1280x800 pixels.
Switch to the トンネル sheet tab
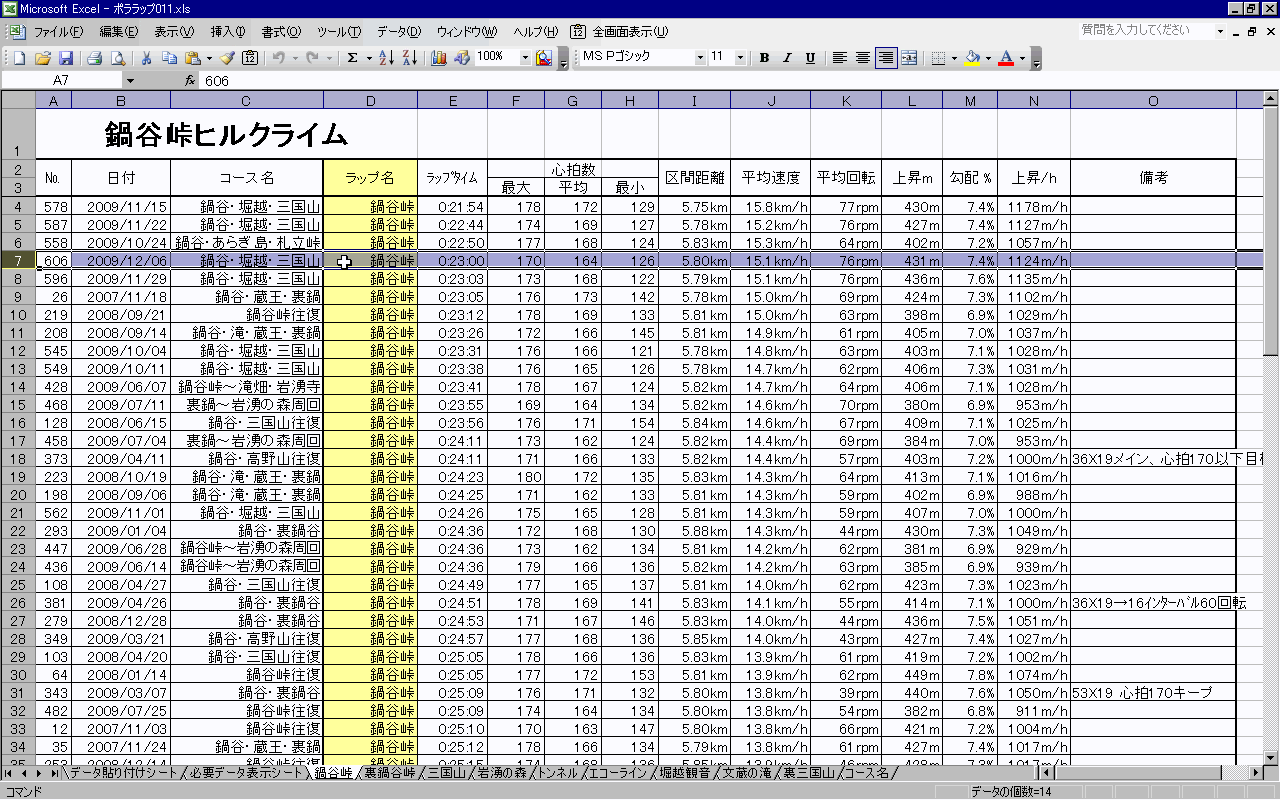(x=557, y=773)
